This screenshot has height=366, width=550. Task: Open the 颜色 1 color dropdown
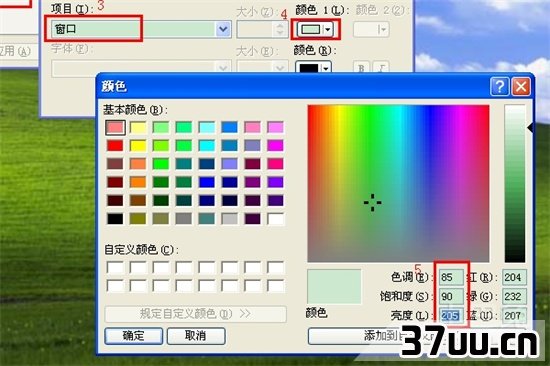click(x=315, y=29)
